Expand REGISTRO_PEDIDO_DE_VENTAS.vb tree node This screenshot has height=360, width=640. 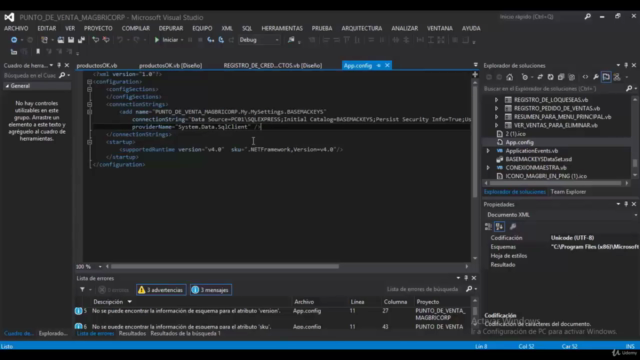(x=496, y=108)
